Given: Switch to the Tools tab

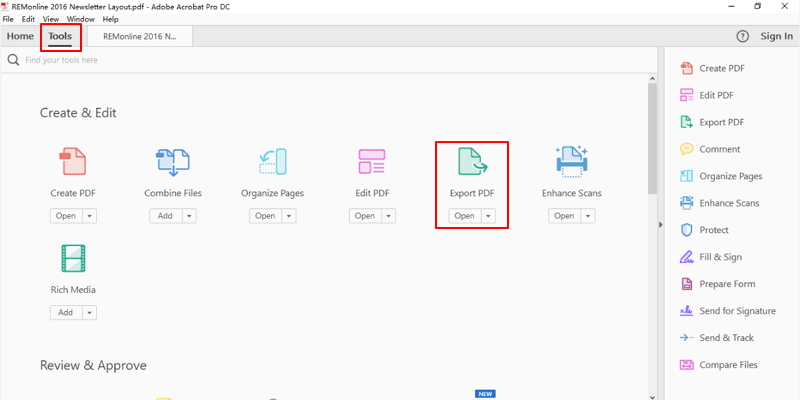Looking at the screenshot, I should coord(60,36).
